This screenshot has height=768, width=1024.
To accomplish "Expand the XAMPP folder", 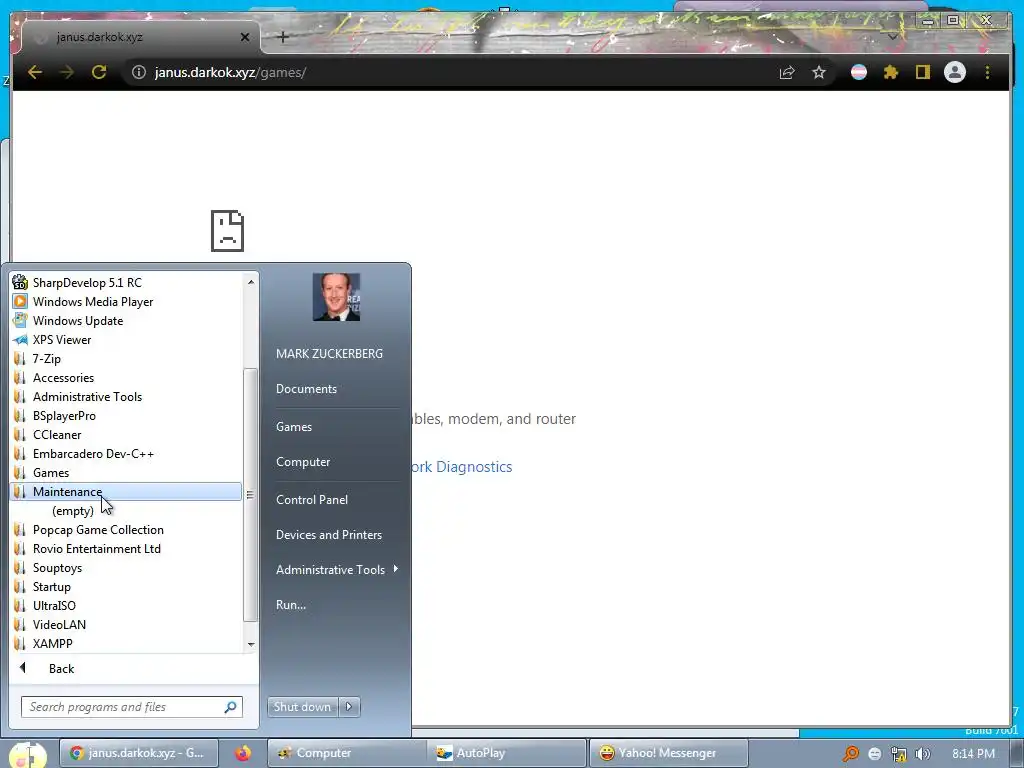I will 52,643.
